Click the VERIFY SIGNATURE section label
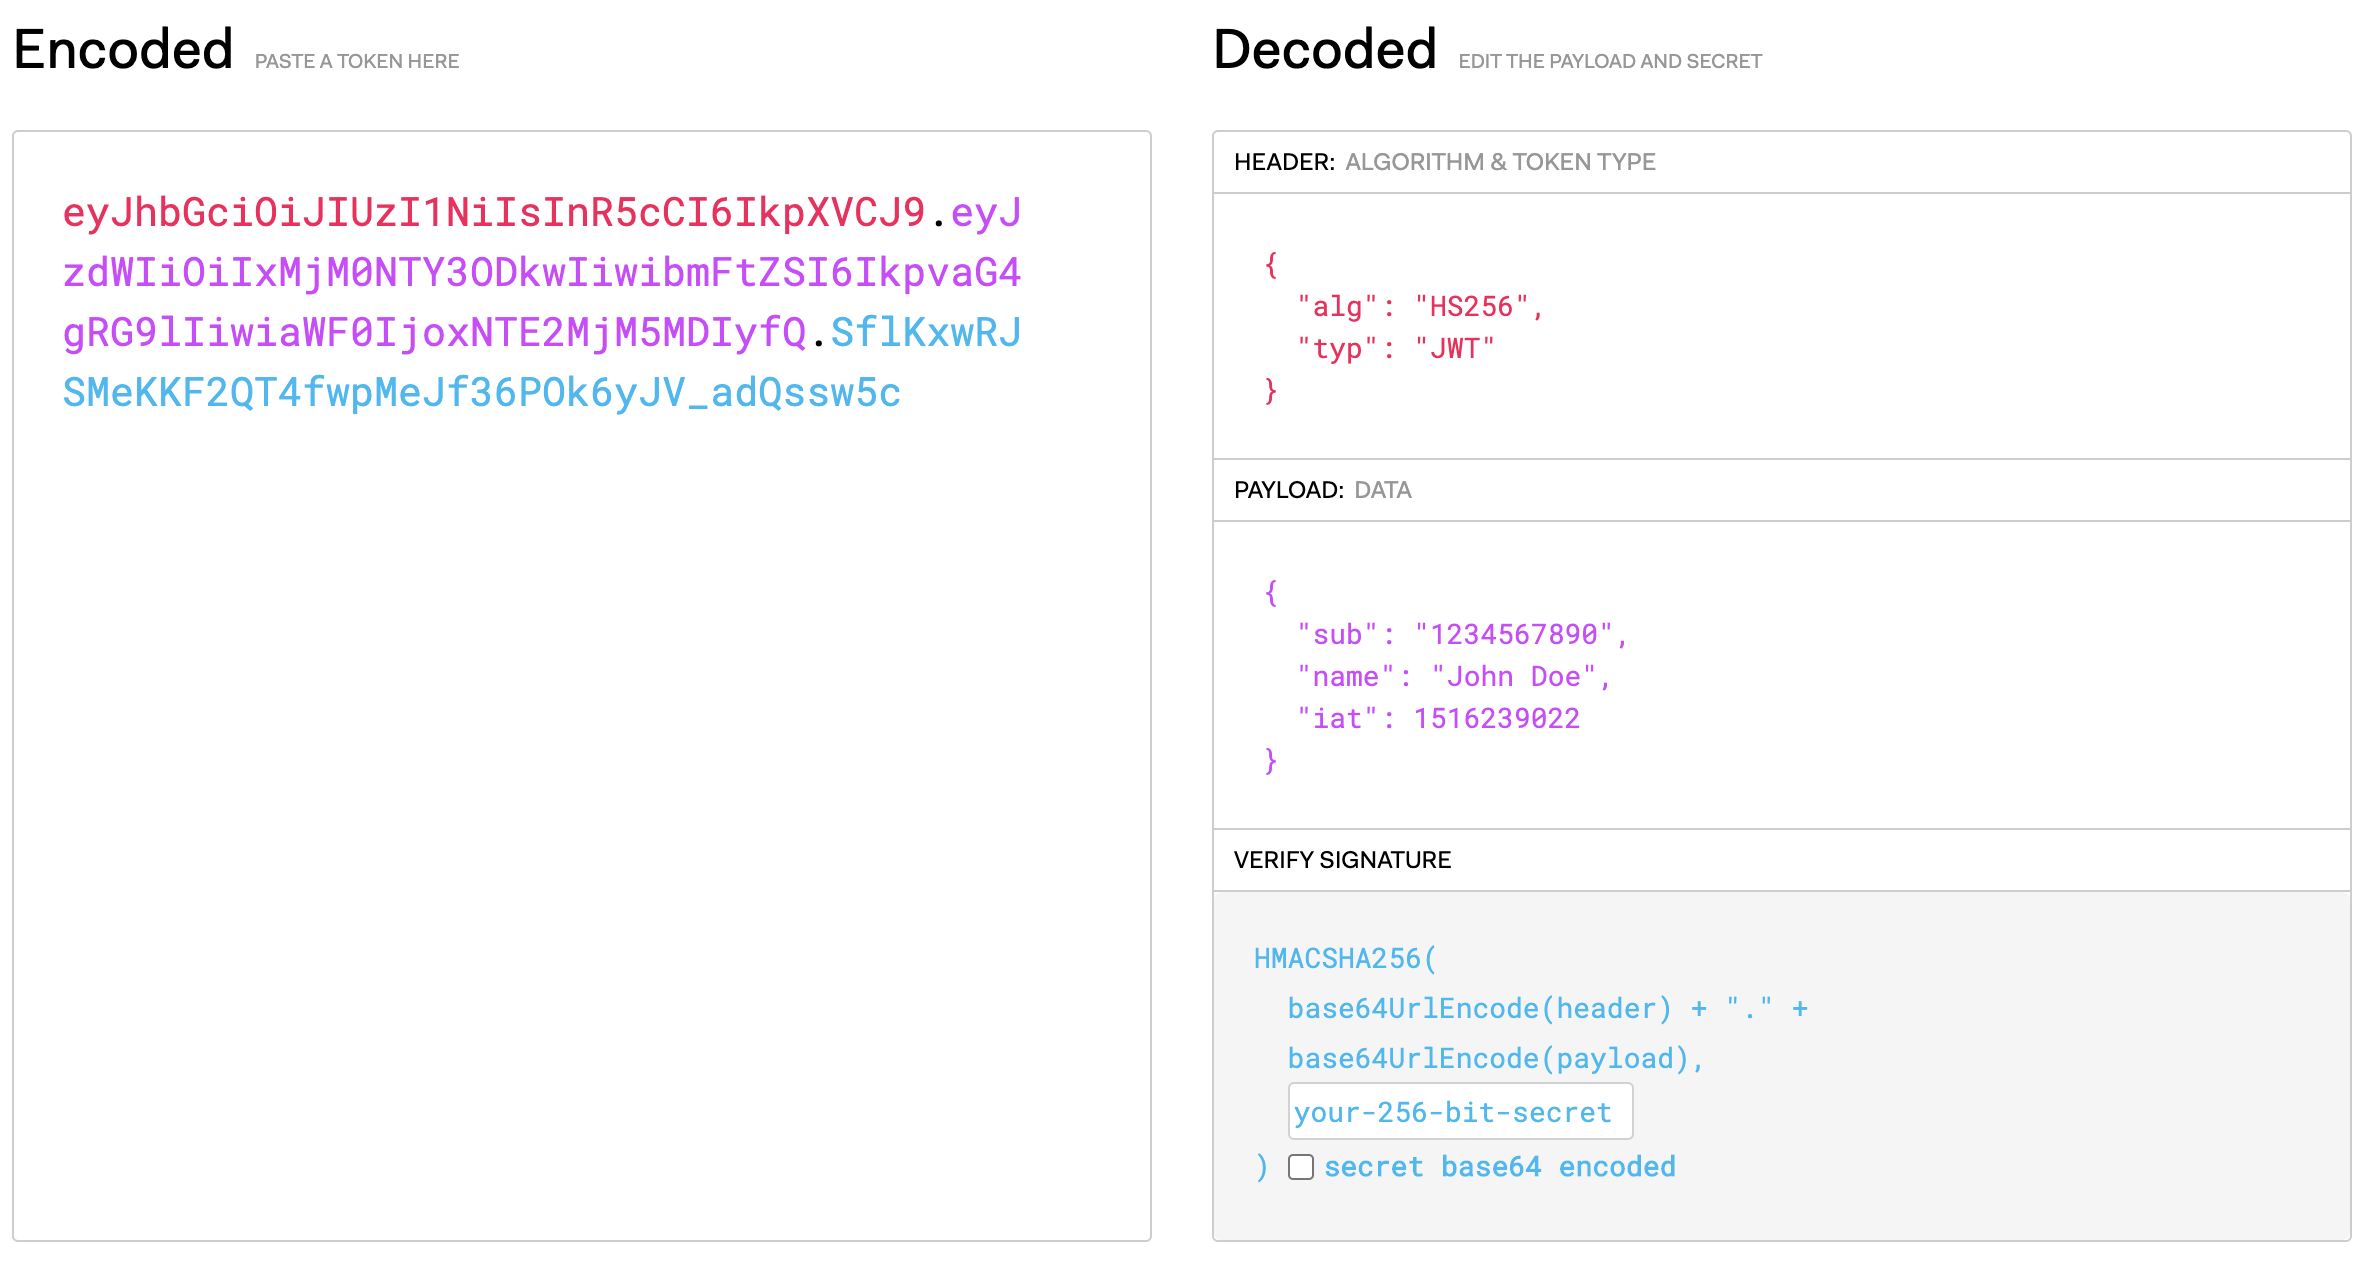Viewport: 2370px width, 1264px height. 1342,860
